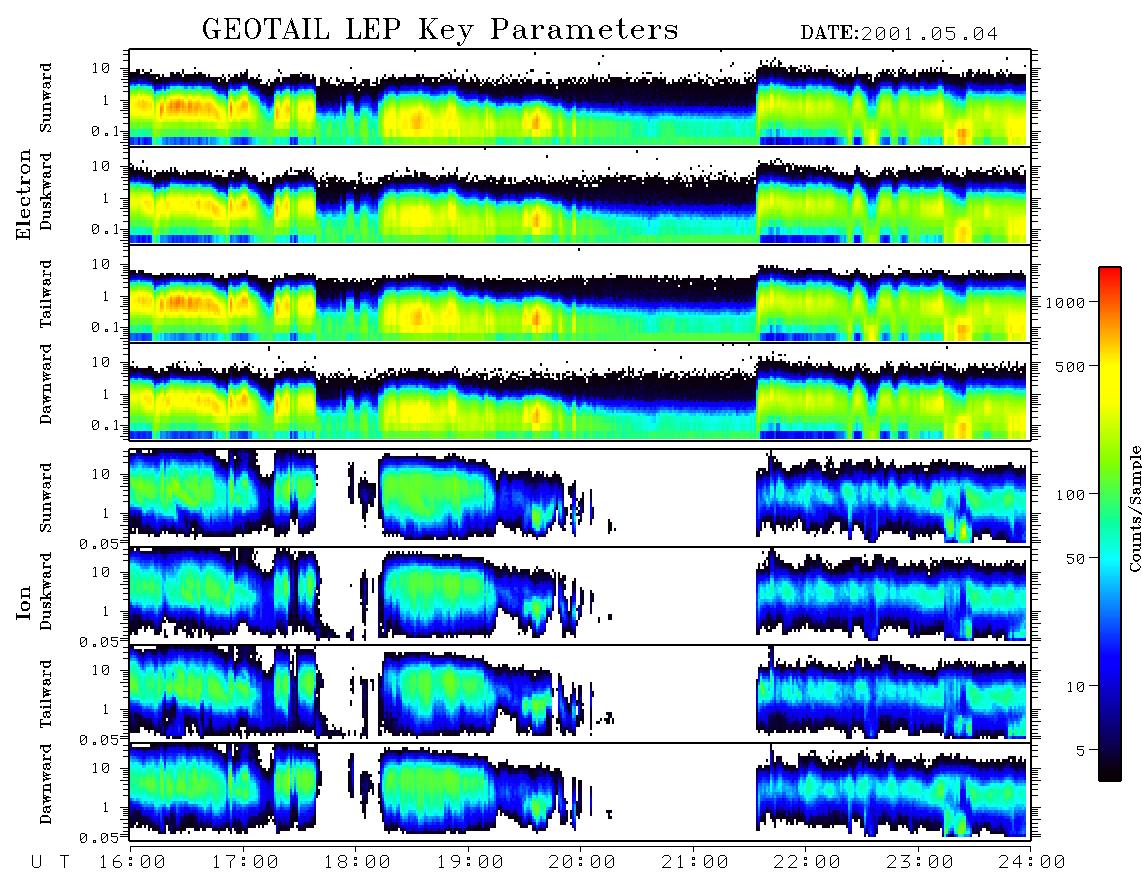Click the 100 colorbar tick value
Viewport: 1142px width, 880px height.
click(1070, 495)
